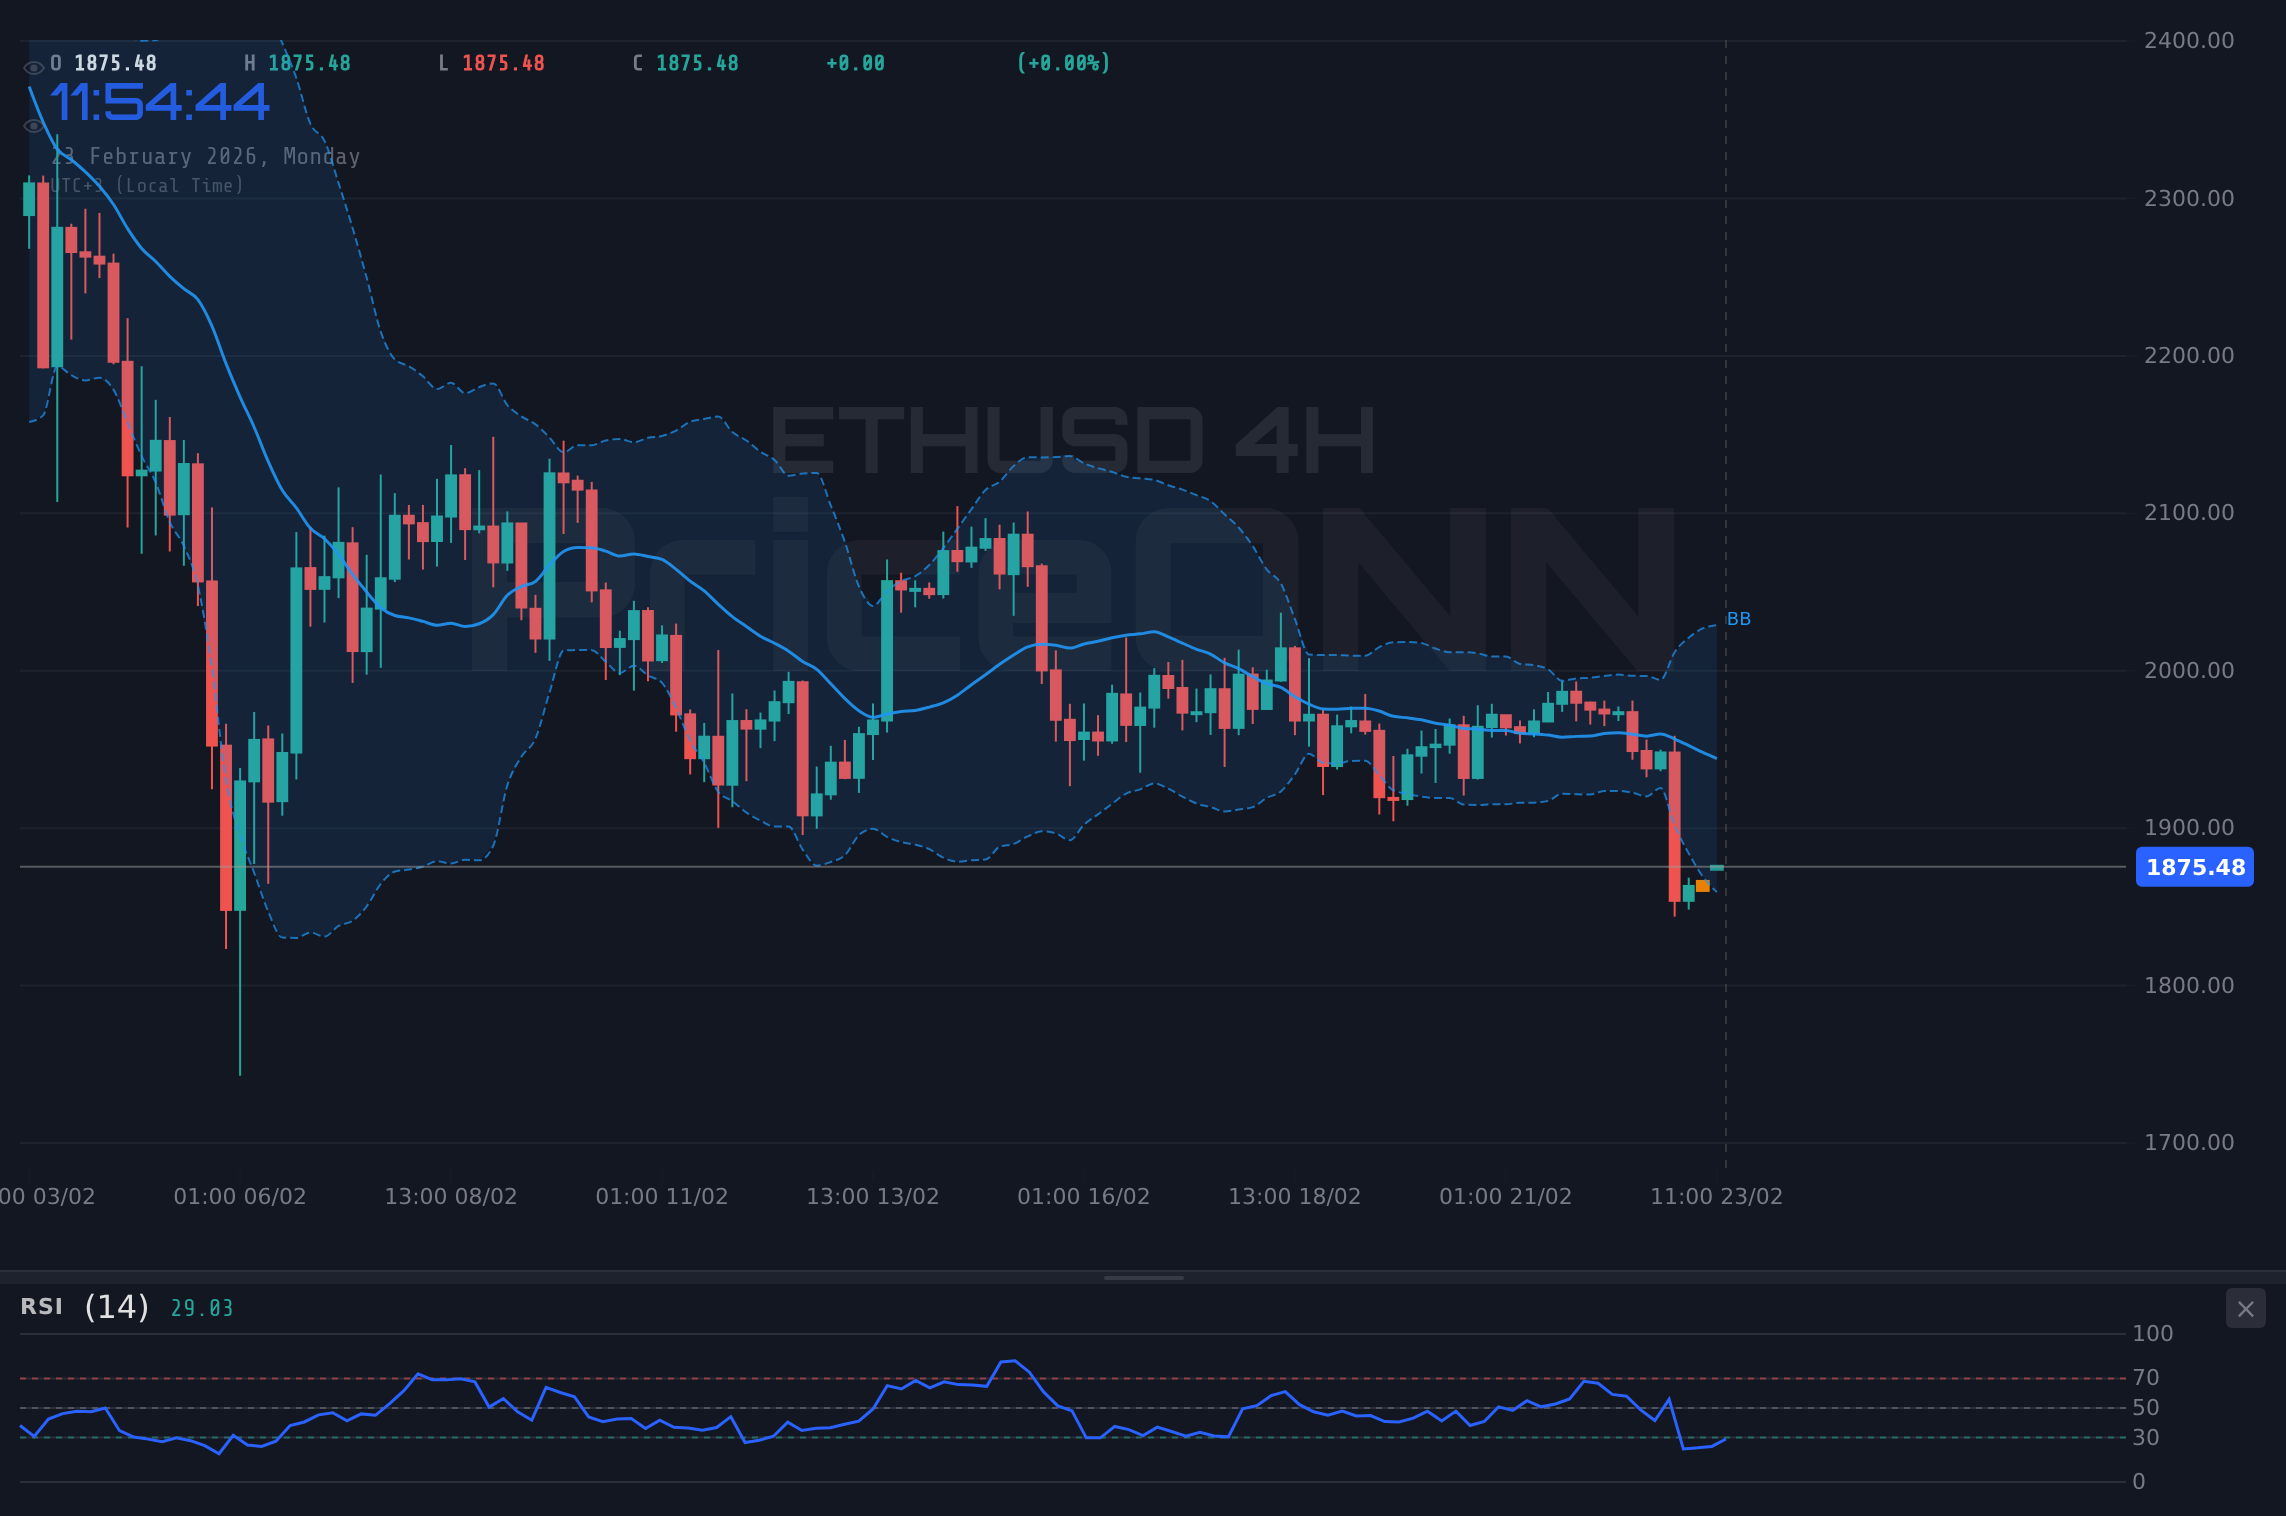Click the percent change (+0.00%) readout
Screen dimensions: 2286x1516
click(x=1063, y=62)
